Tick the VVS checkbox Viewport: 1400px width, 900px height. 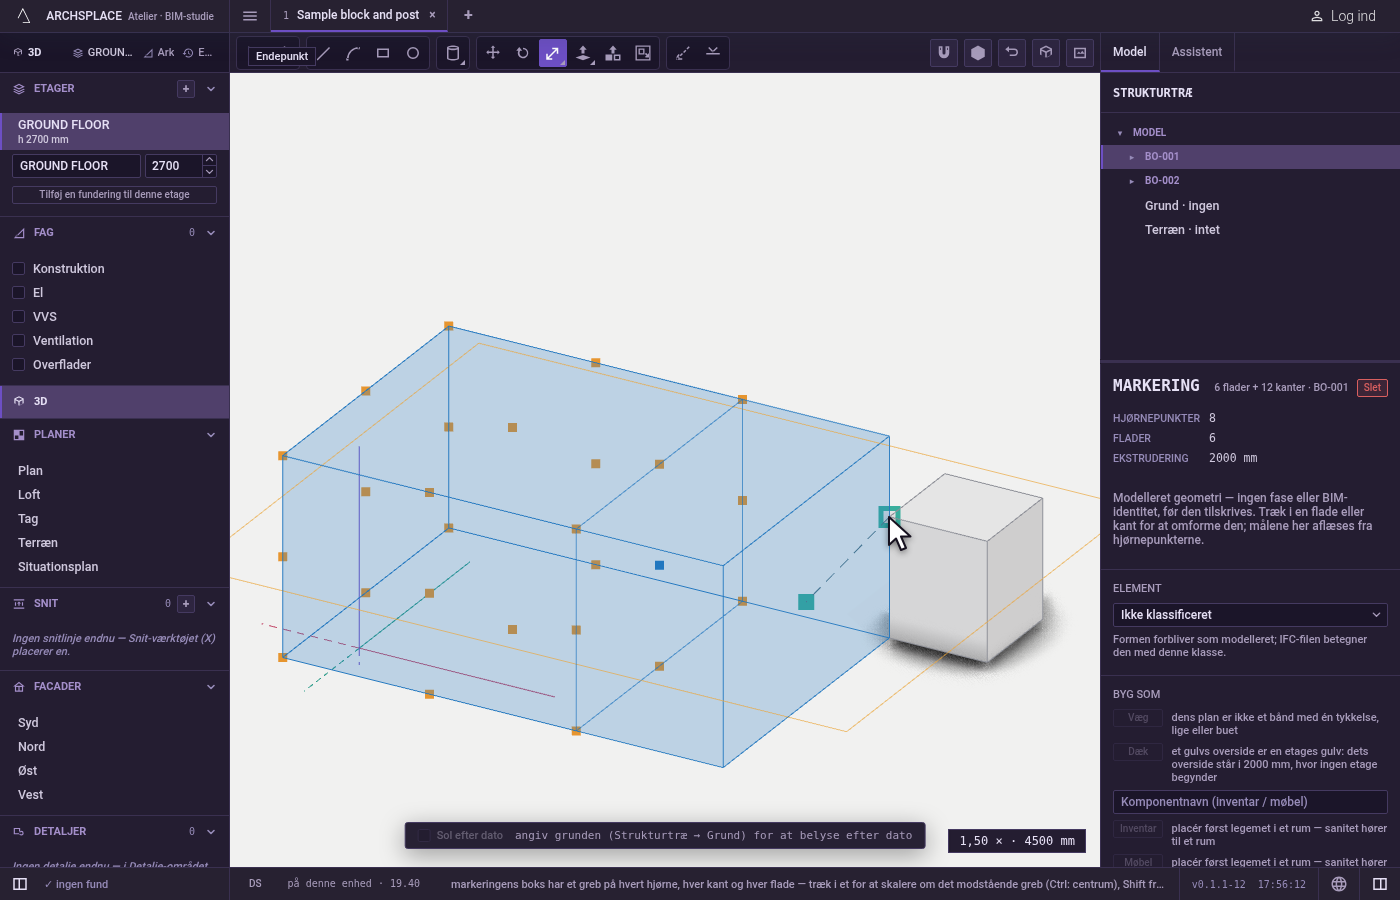point(18,316)
